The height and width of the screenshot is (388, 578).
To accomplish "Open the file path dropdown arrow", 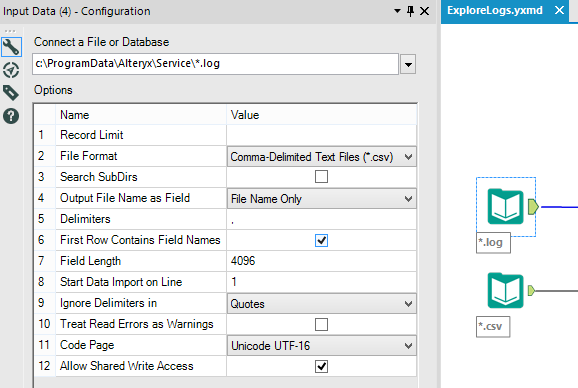I will click(x=408, y=64).
